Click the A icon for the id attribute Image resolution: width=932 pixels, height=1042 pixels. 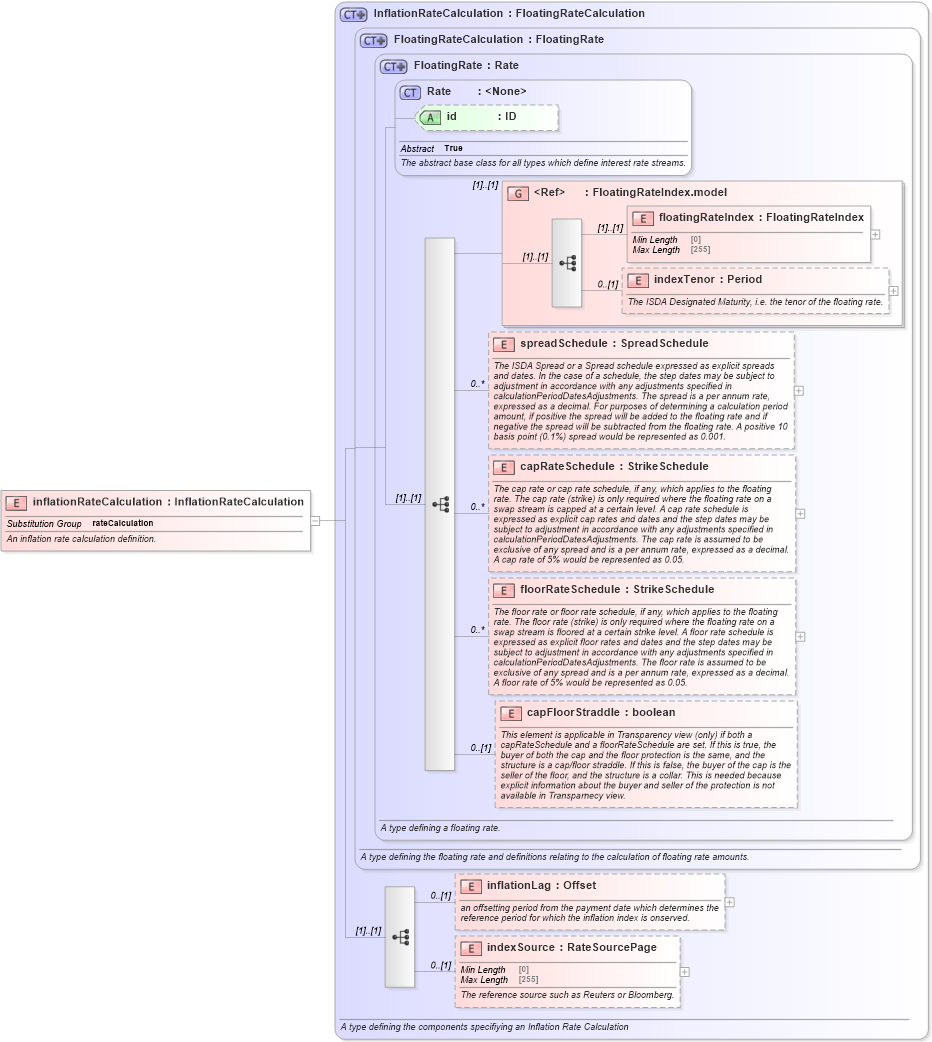[430, 118]
